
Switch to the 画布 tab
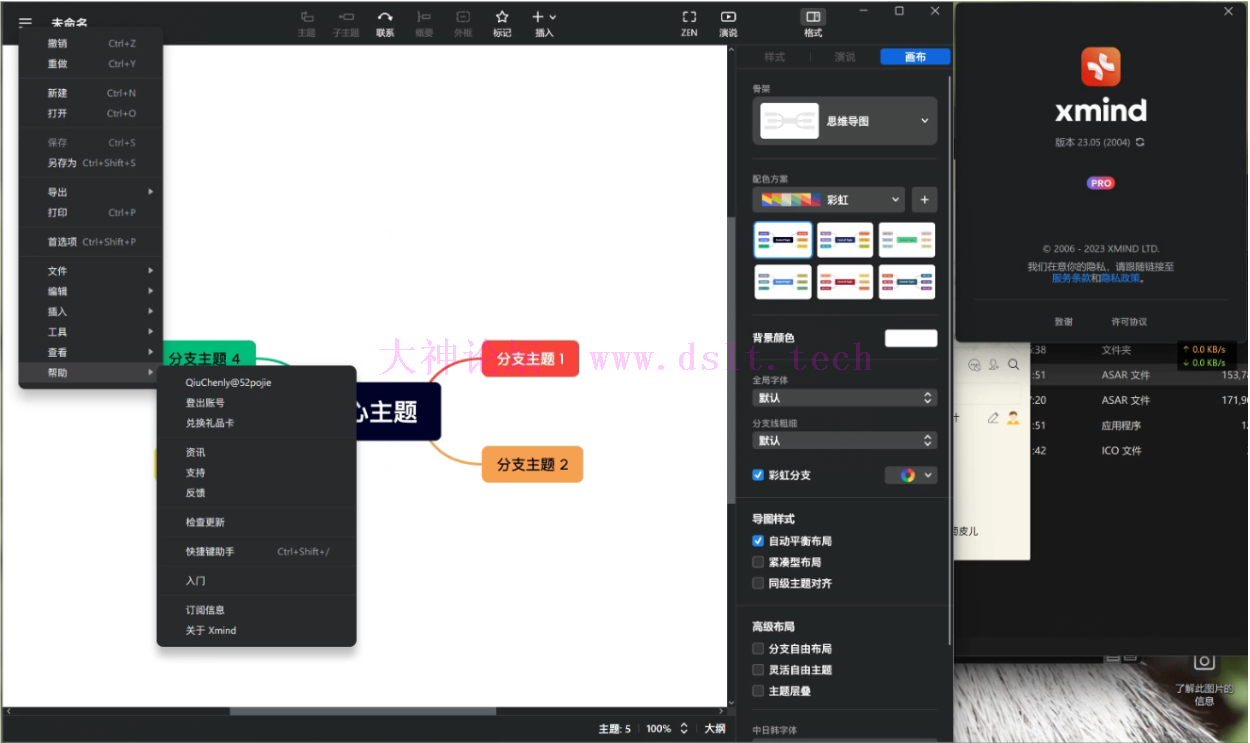(x=915, y=57)
